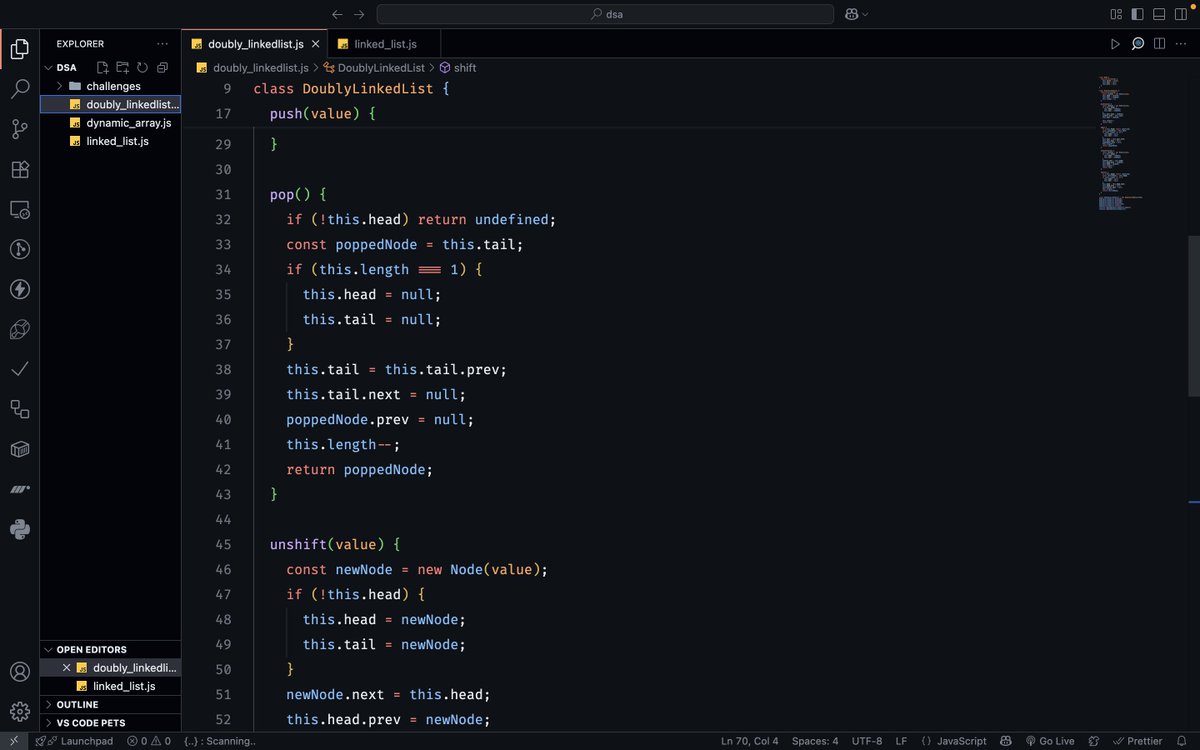Open the Copilot chat icon
The height and width of the screenshot is (750, 1200).
851,14
